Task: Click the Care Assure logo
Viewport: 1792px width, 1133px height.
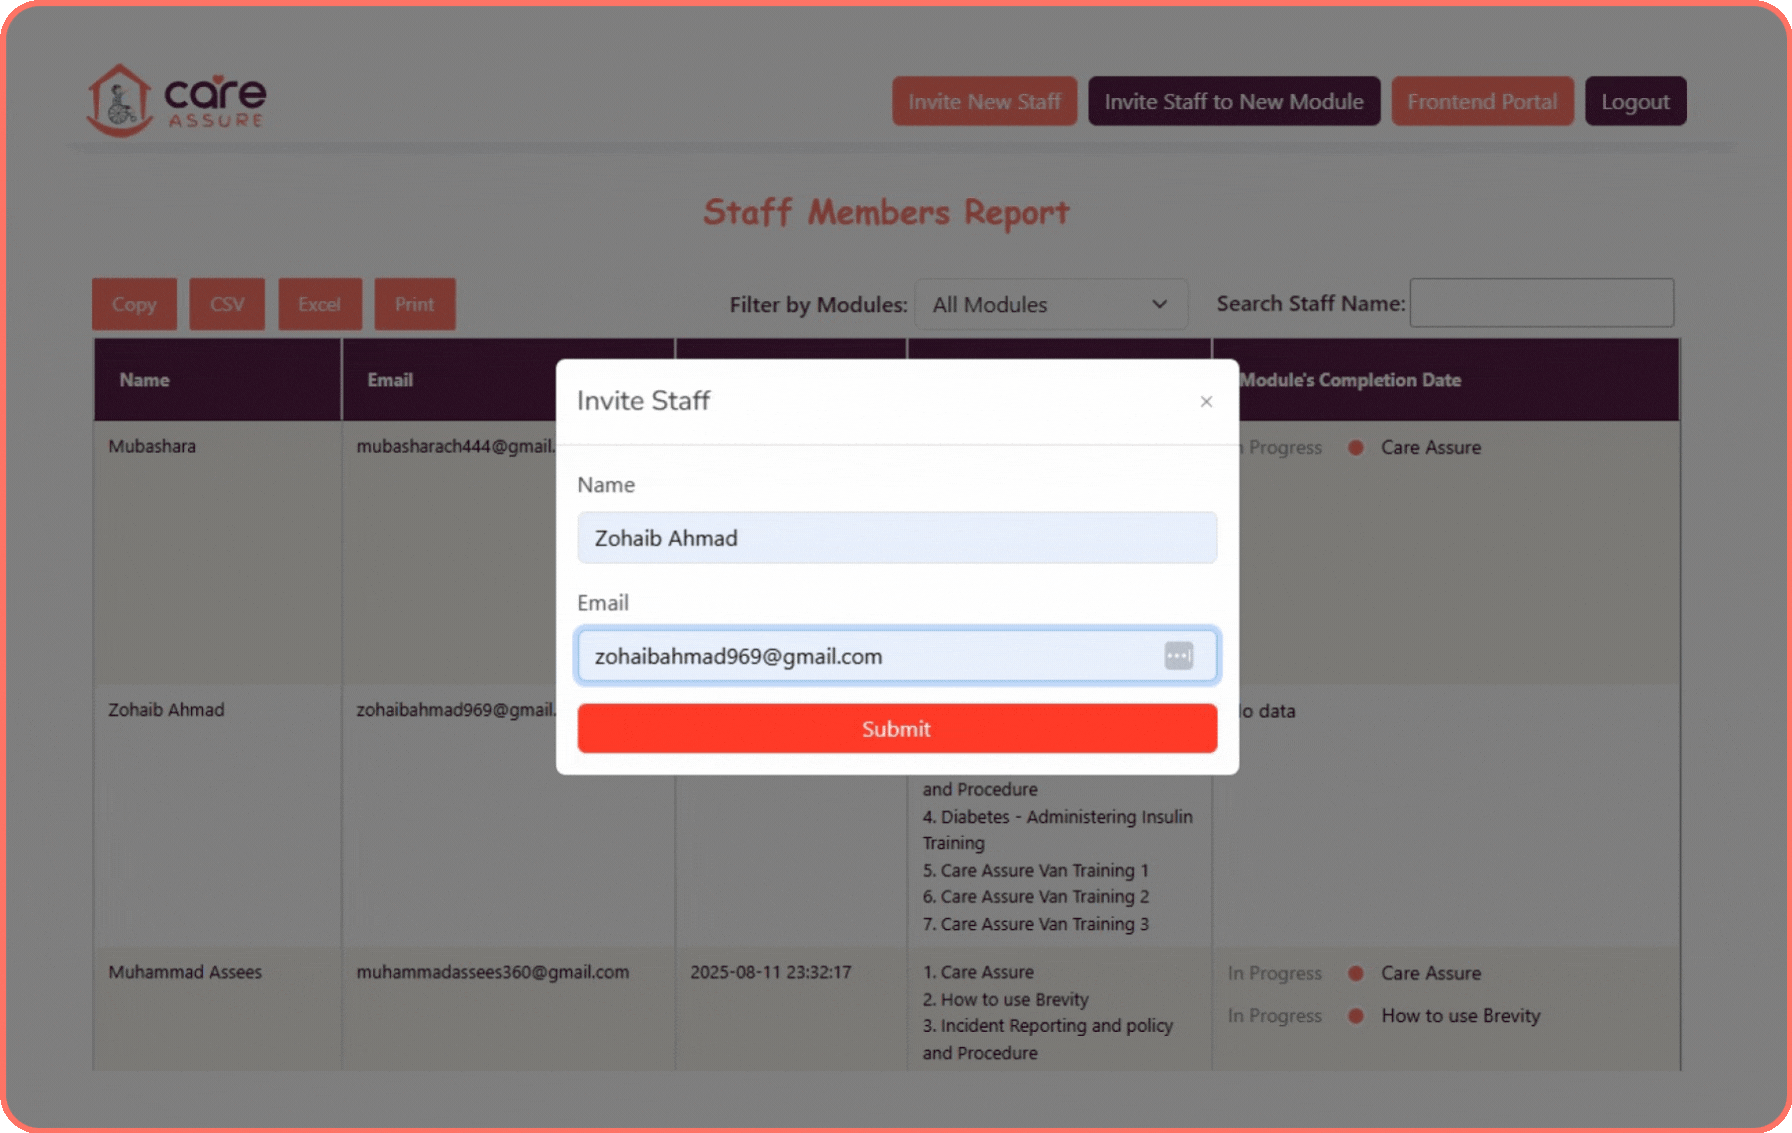Action: pyautogui.click(x=176, y=99)
